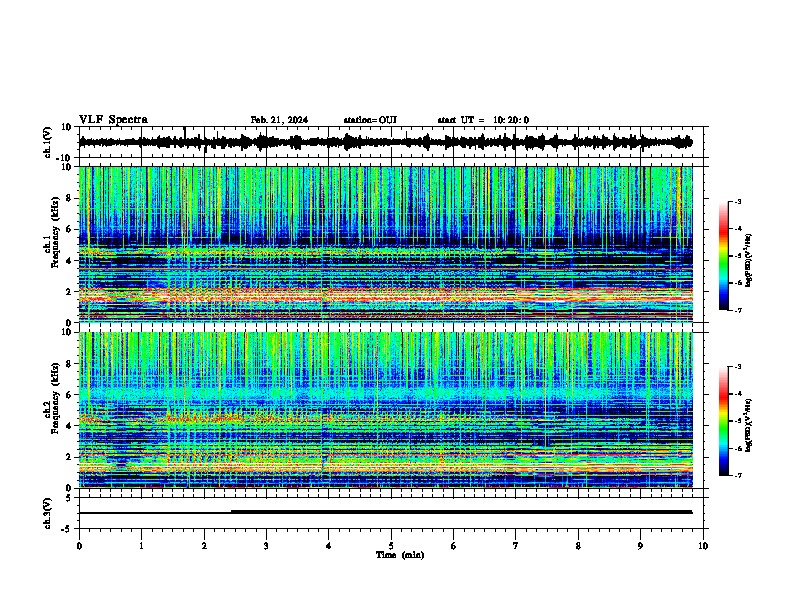Image resolution: width=792 pixels, height=612 pixels.
Task: Click the ch.1 log(PSD) color scale caption
Action: click(749, 260)
